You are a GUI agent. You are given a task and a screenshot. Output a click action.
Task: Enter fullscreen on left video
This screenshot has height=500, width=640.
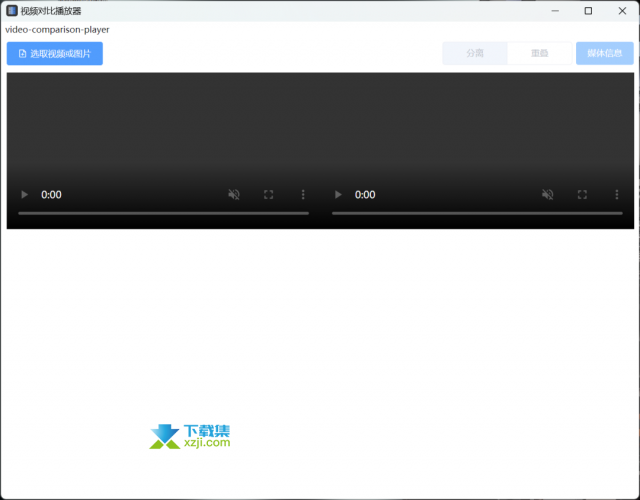pyautogui.click(x=269, y=195)
